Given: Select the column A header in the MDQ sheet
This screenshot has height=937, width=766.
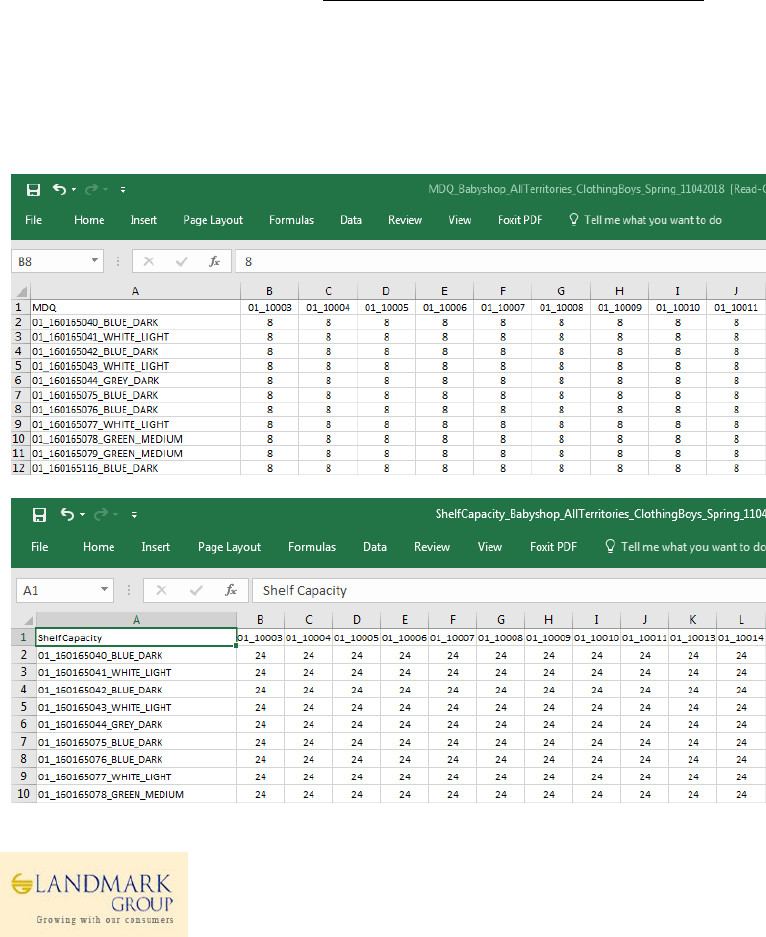Looking at the screenshot, I should click(136, 292).
